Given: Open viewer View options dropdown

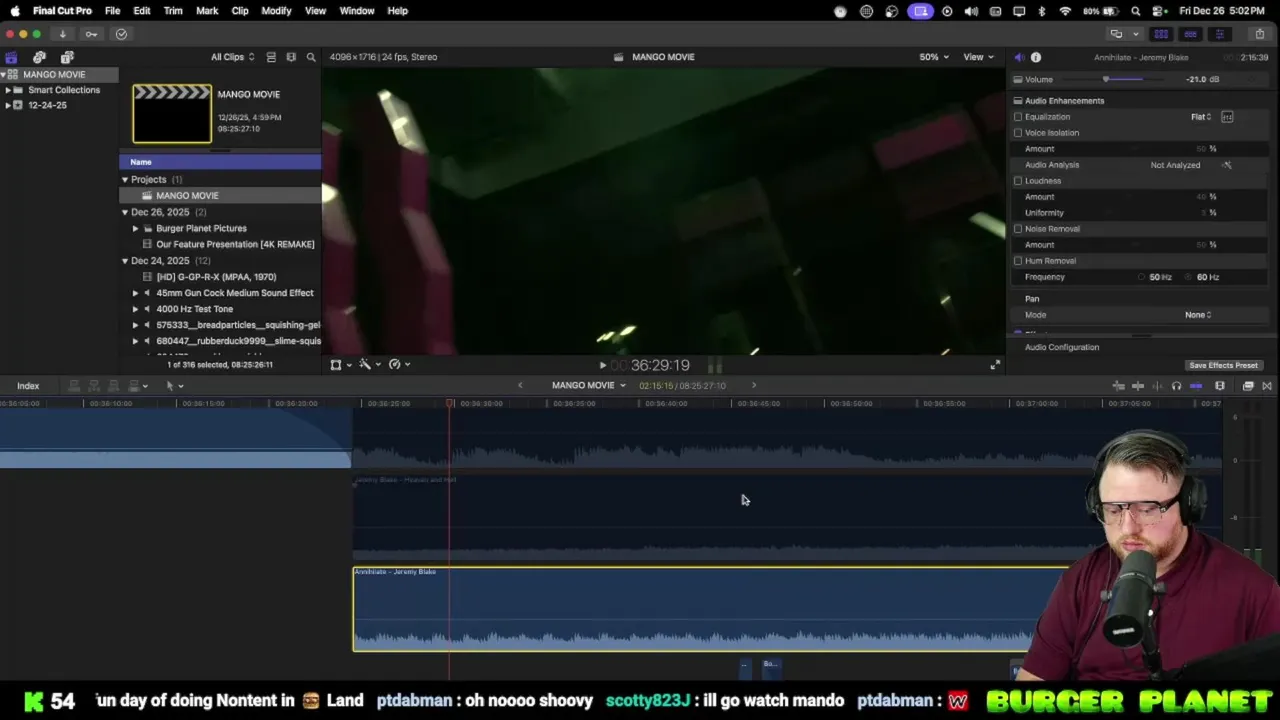Looking at the screenshot, I should (x=978, y=57).
